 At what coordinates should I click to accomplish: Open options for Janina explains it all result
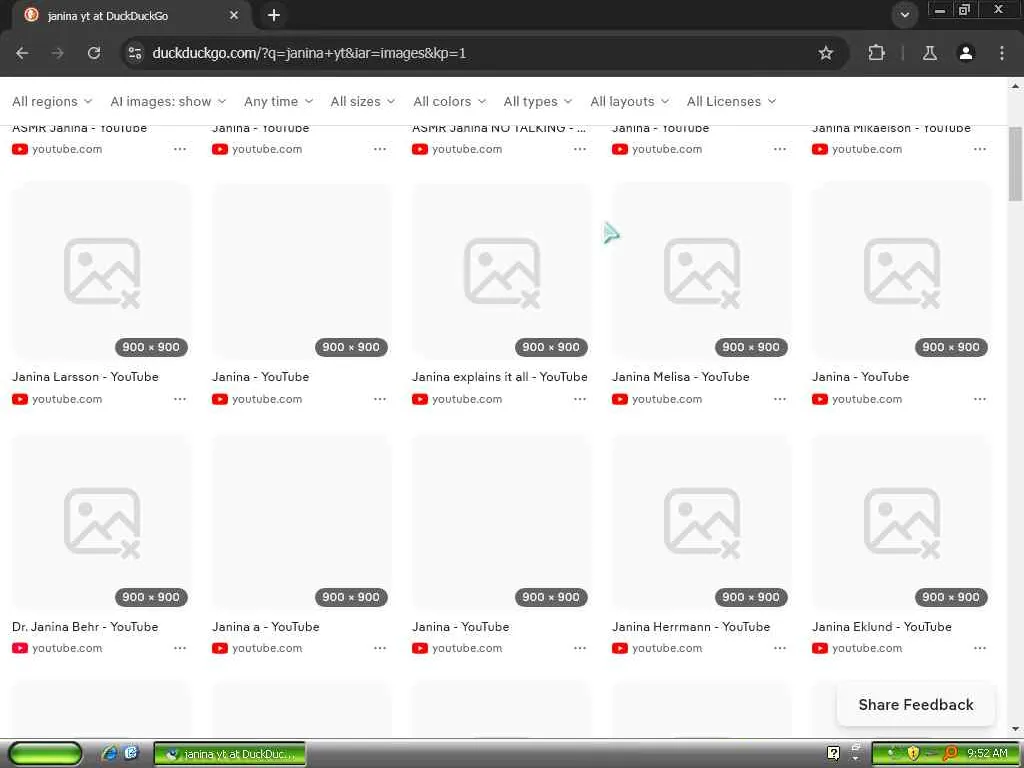tap(580, 399)
